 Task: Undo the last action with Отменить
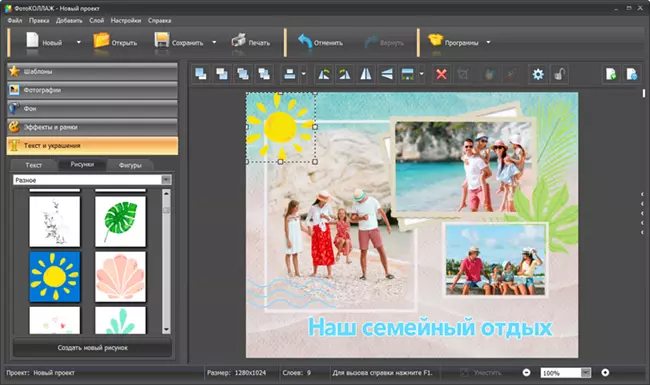[x=320, y=42]
